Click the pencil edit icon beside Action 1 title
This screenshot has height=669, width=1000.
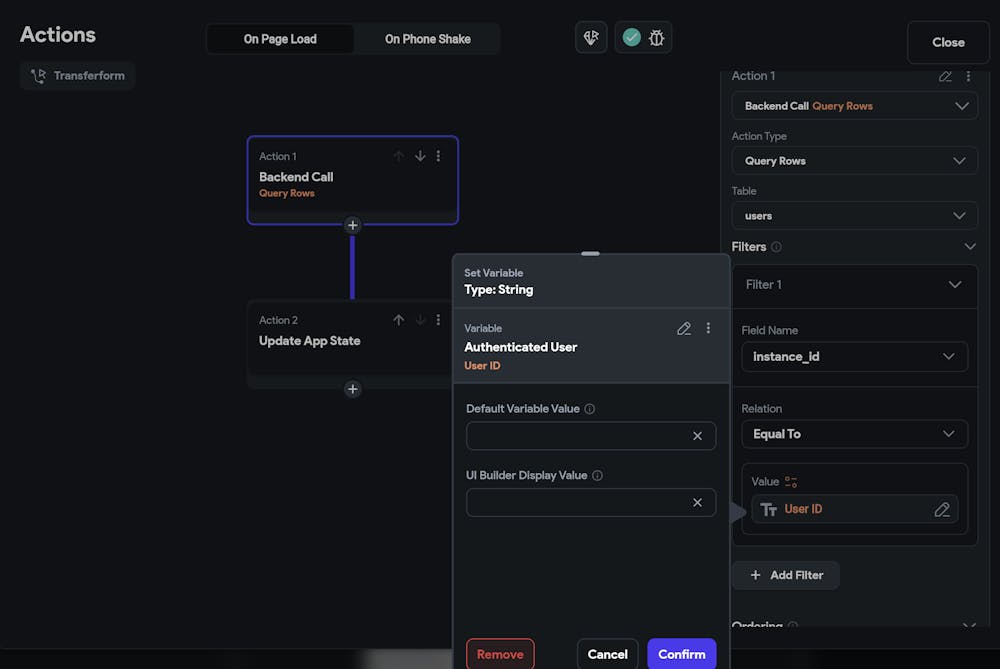click(945, 76)
